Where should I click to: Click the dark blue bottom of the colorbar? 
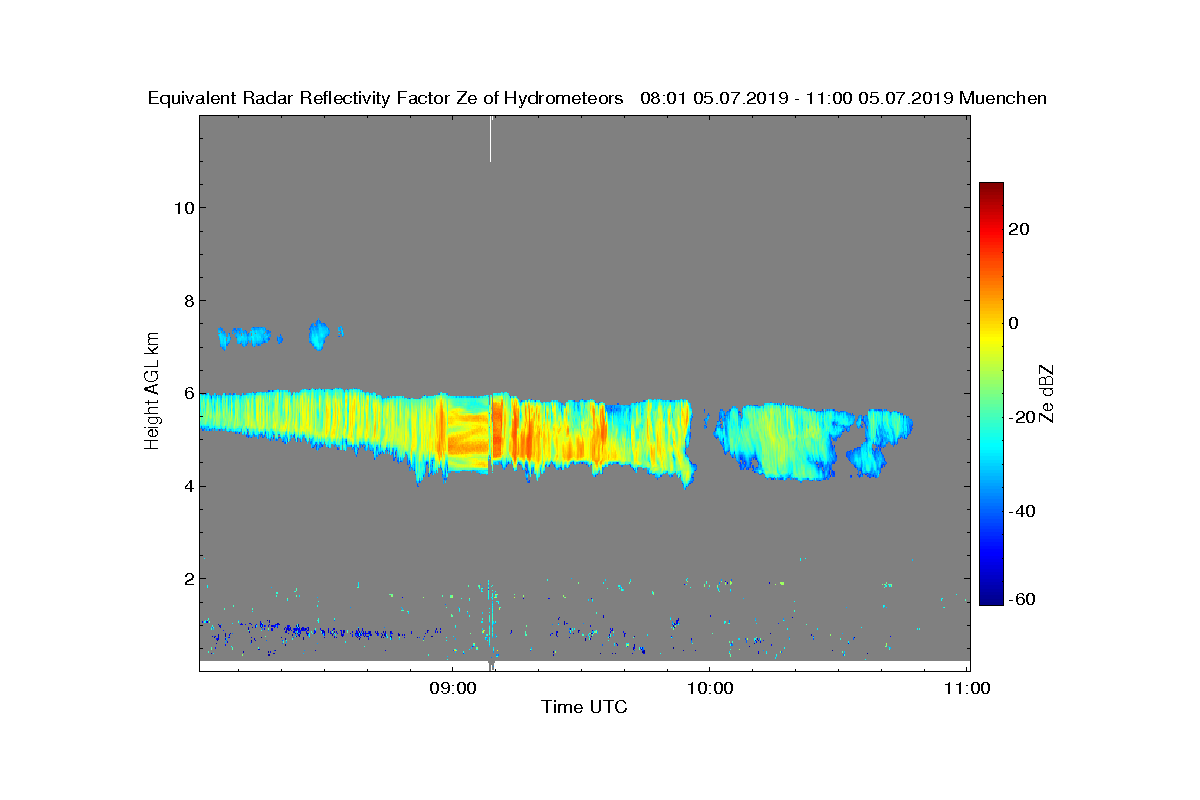pos(991,597)
